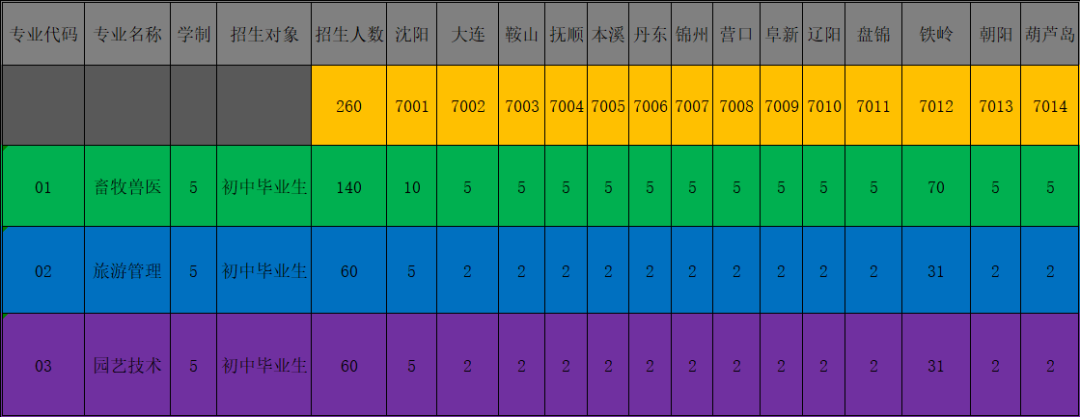Click the 旅游管理 major name cell
1080x417 pixels.
(127, 270)
